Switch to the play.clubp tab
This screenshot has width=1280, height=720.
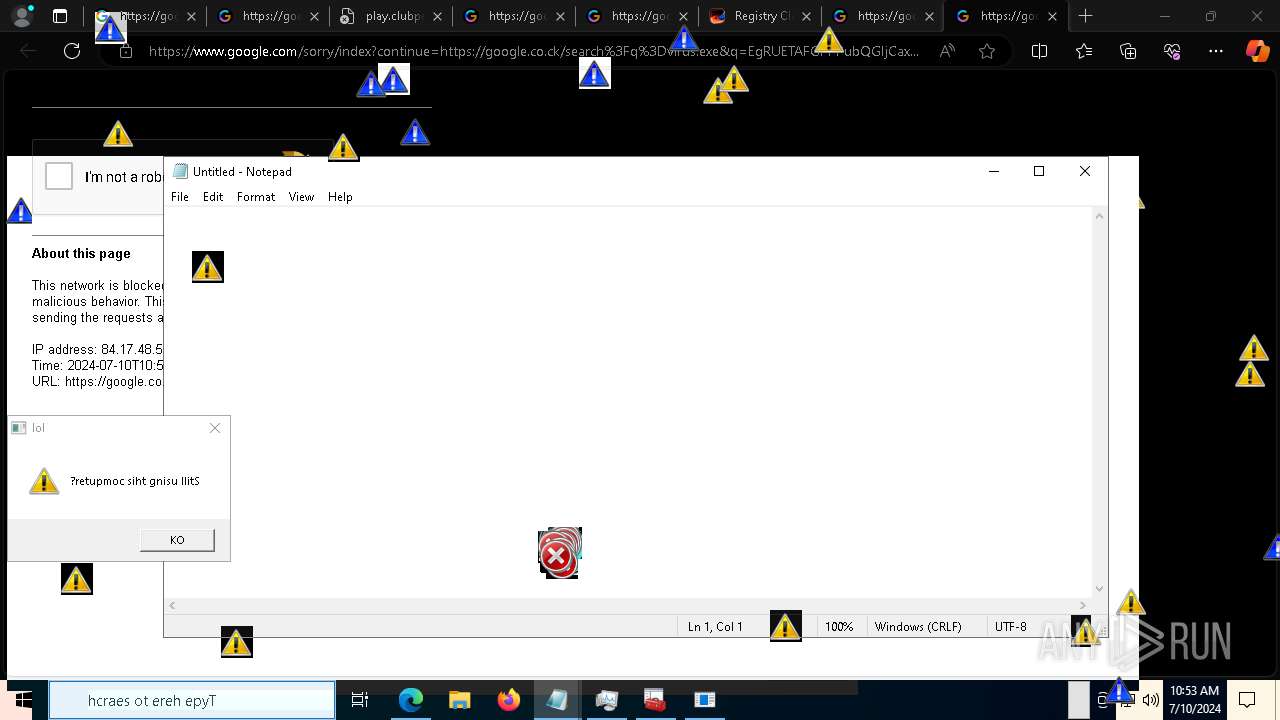tap(390, 16)
